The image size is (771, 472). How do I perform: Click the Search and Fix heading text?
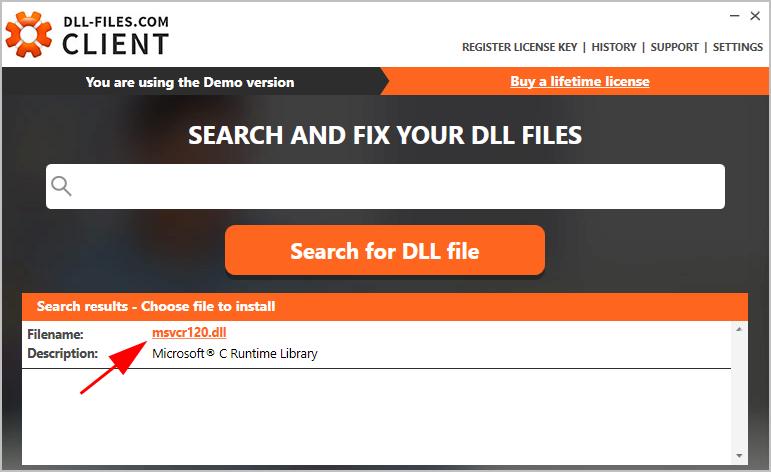tap(385, 135)
